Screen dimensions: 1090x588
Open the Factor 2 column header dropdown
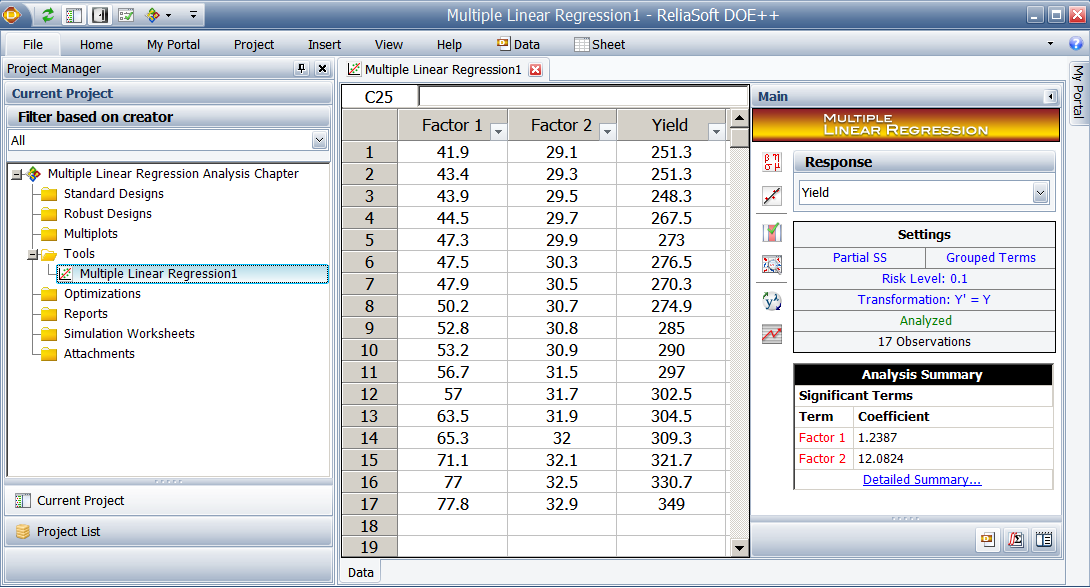coord(608,131)
